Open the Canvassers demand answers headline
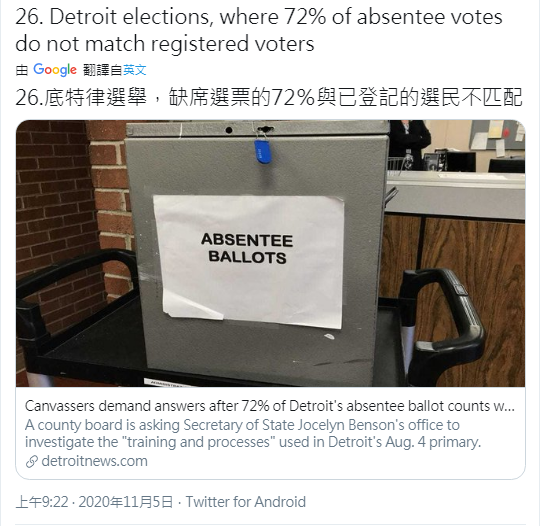The image size is (541, 526). coord(270,406)
